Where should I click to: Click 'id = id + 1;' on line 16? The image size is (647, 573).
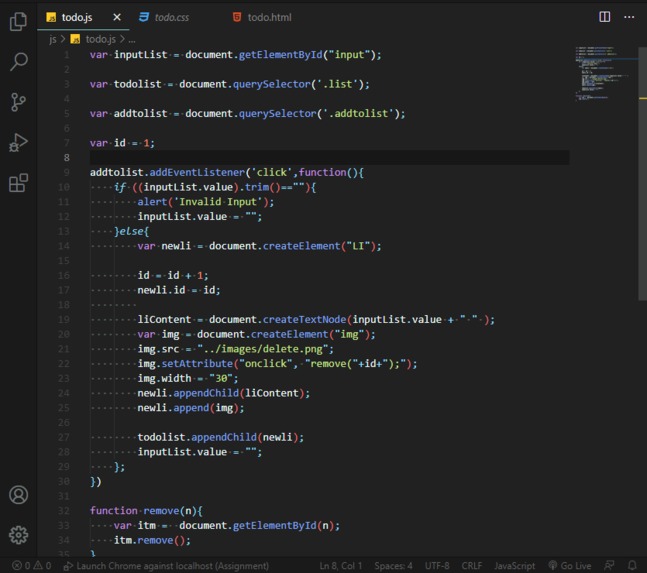coord(173,275)
